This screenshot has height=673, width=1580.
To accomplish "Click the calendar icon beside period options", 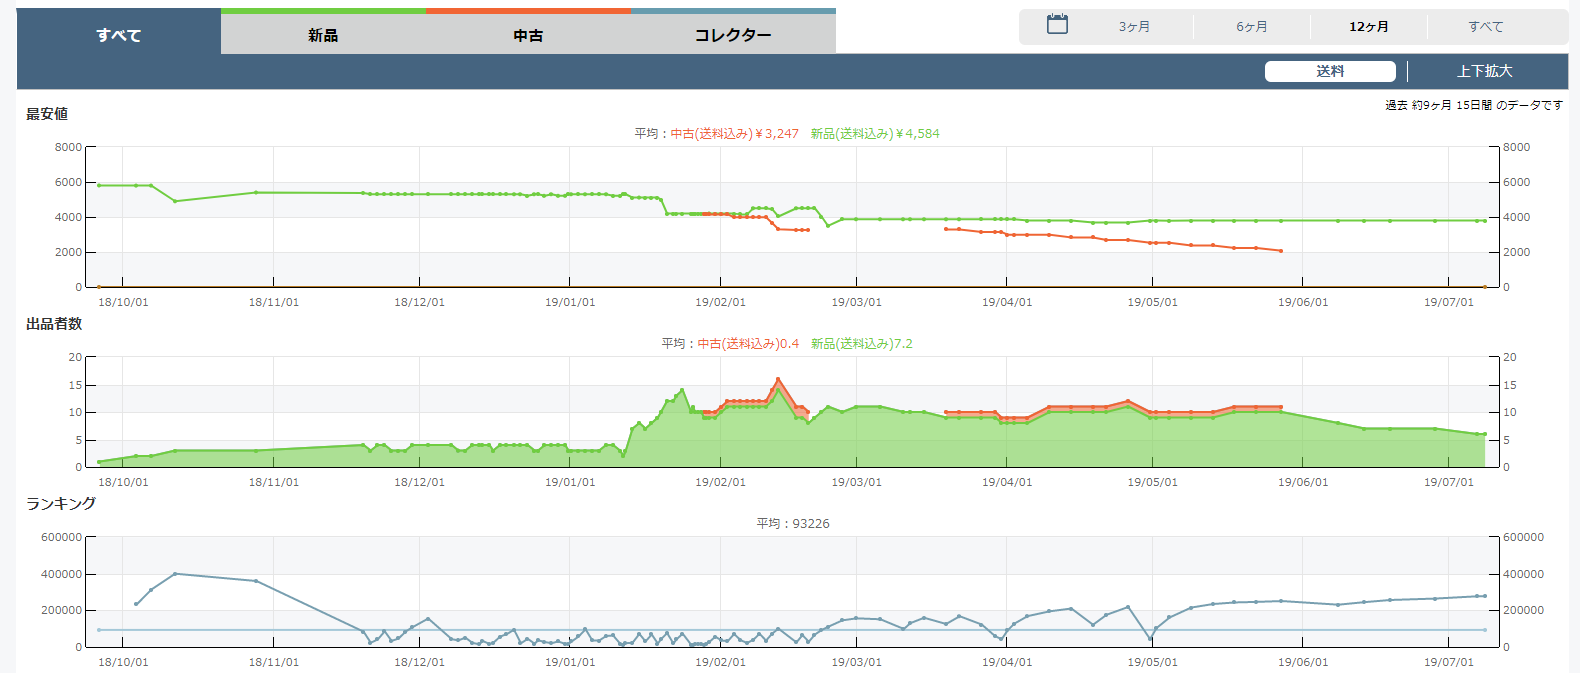I will pyautogui.click(x=1057, y=25).
